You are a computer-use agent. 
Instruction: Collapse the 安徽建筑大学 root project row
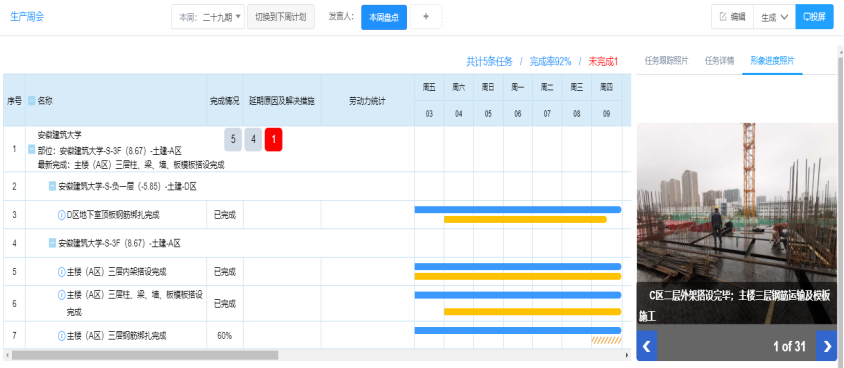tap(32, 150)
